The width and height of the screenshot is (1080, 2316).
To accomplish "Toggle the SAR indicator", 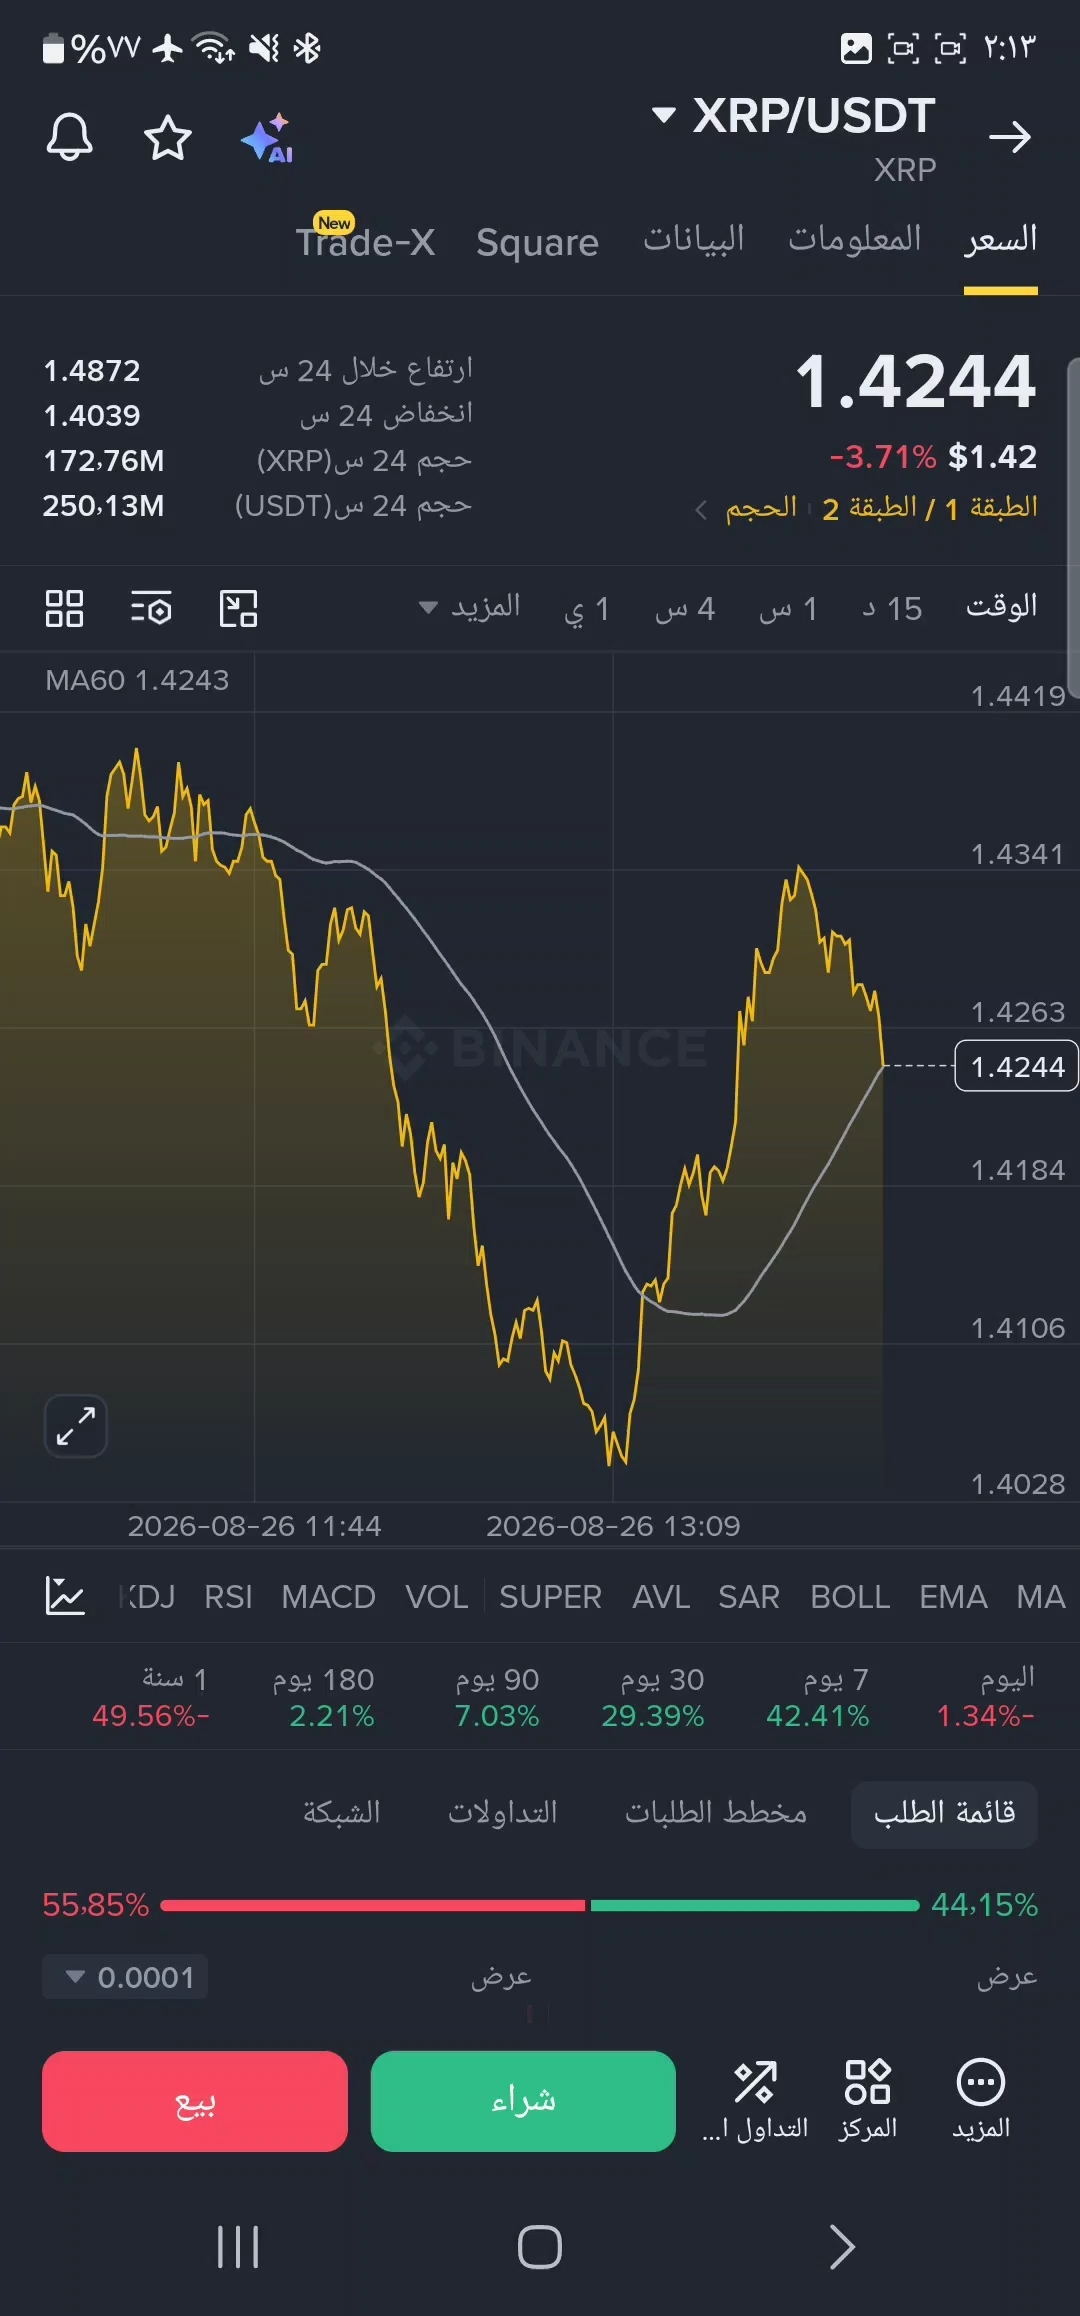I will point(748,1597).
